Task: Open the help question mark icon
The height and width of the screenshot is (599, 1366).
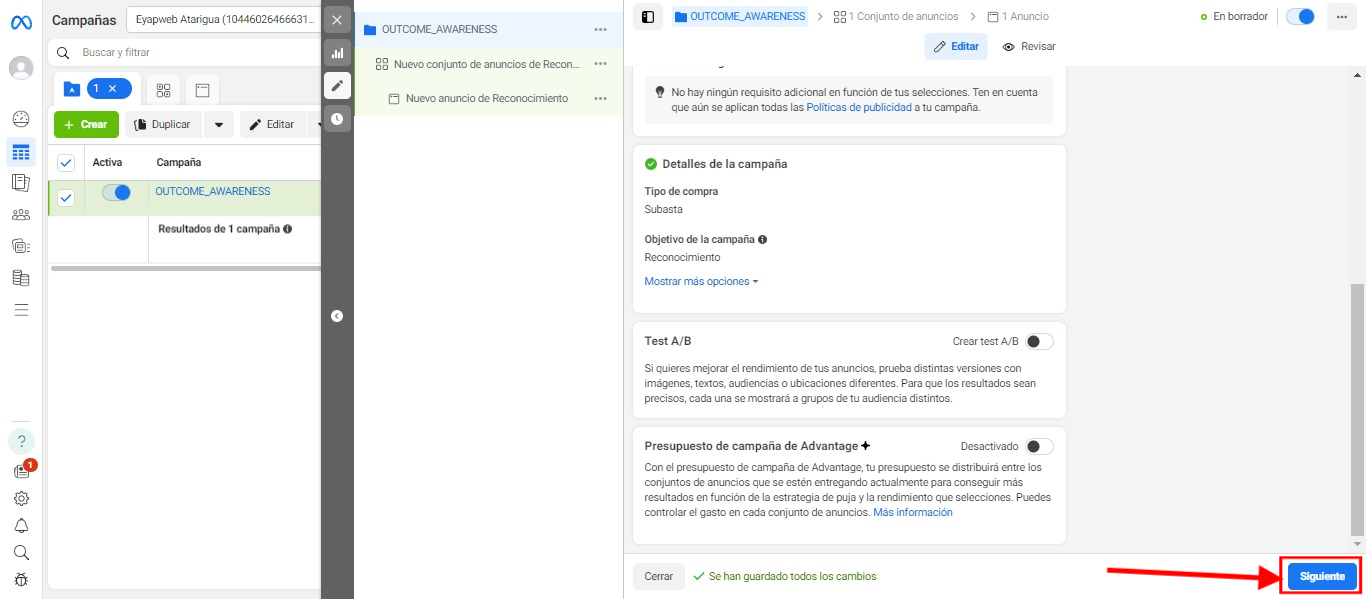Action: 21,441
